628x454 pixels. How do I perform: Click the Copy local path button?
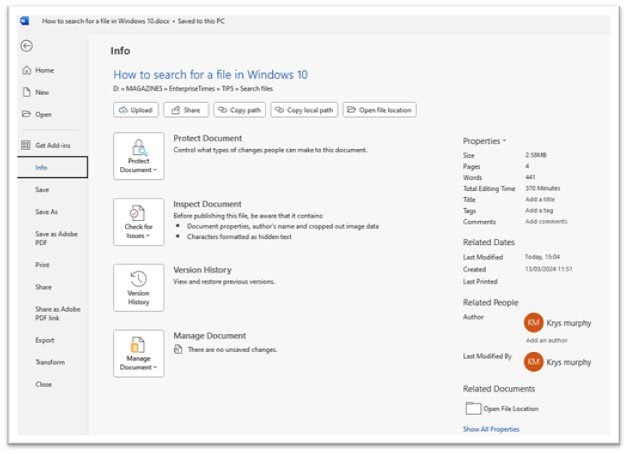(x=304, y=110)
